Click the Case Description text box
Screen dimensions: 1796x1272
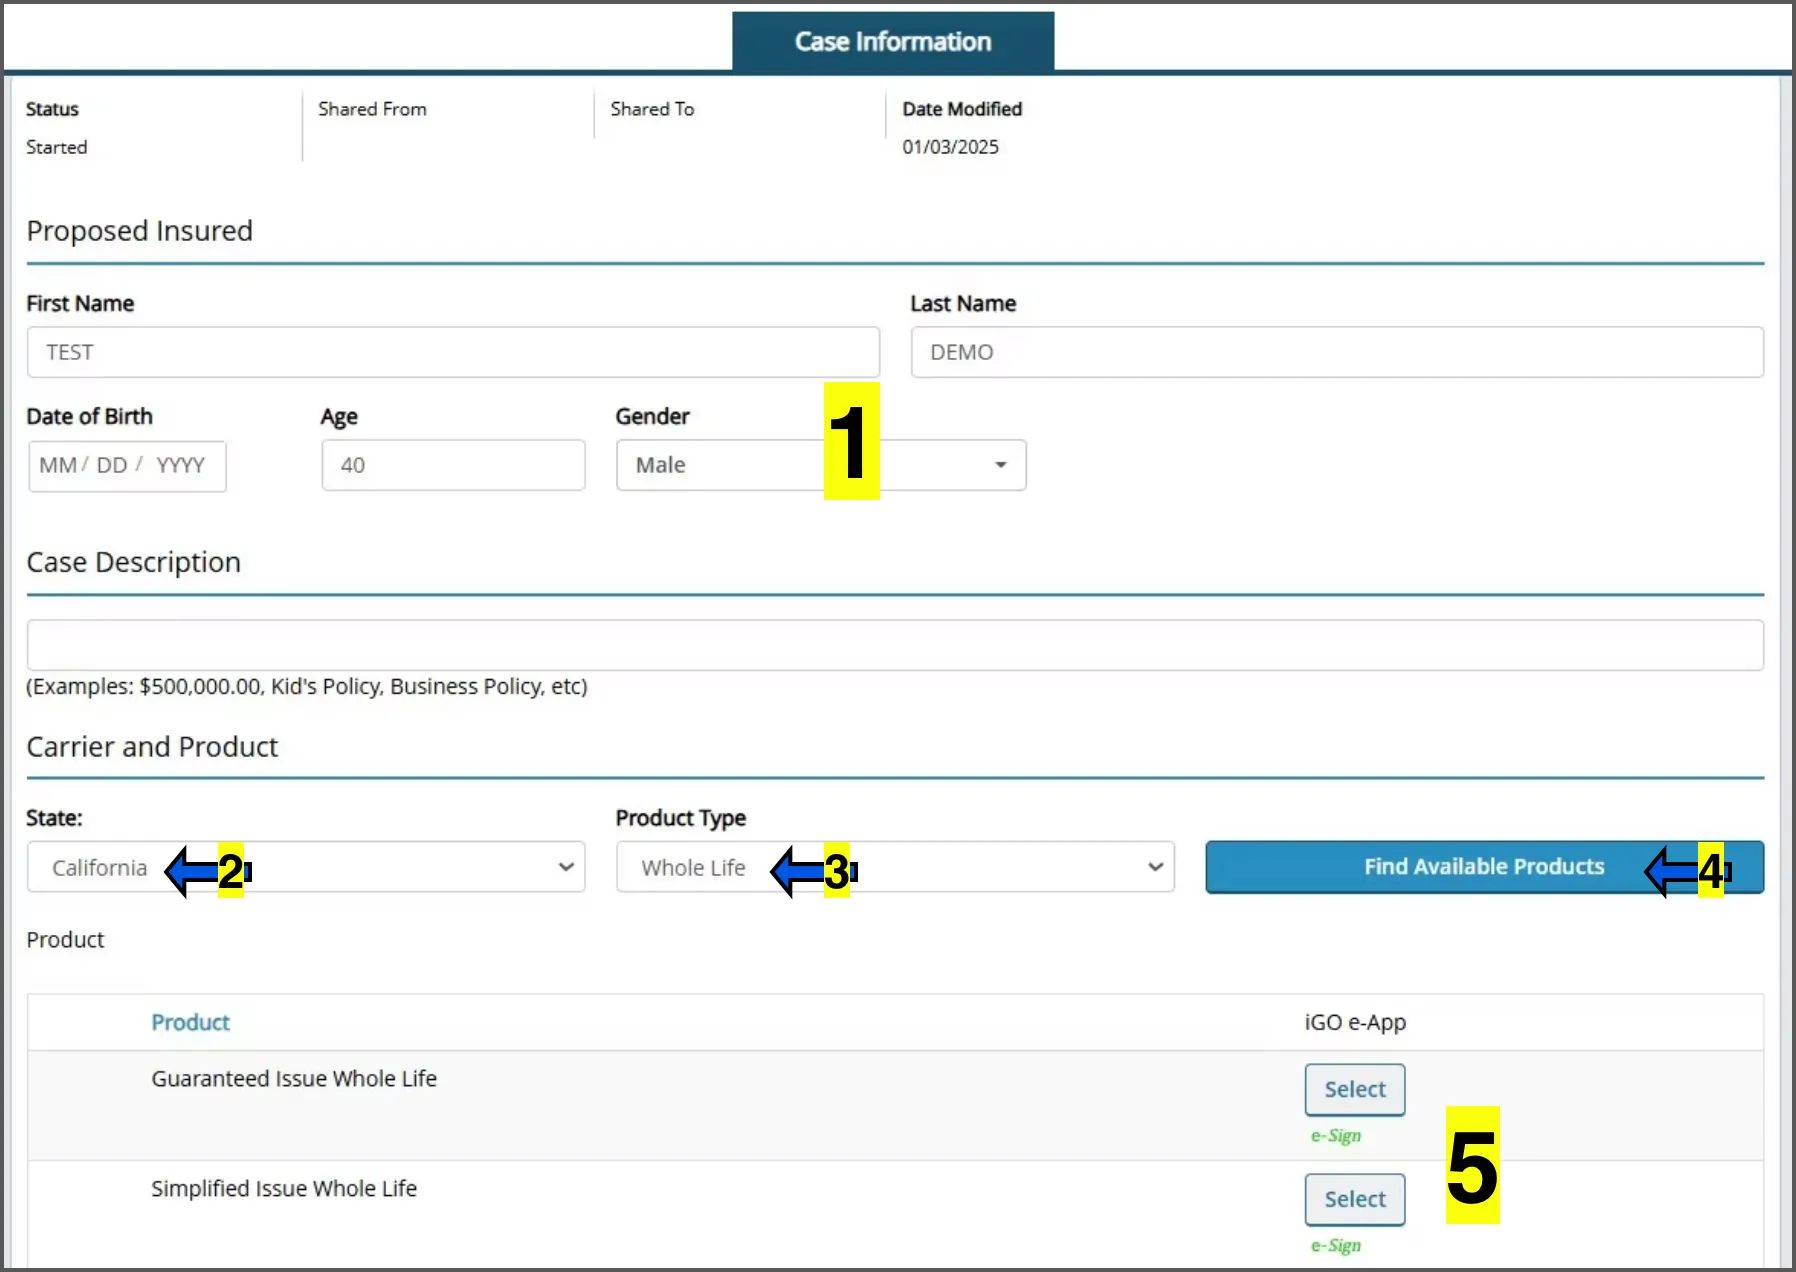(895, 645)
